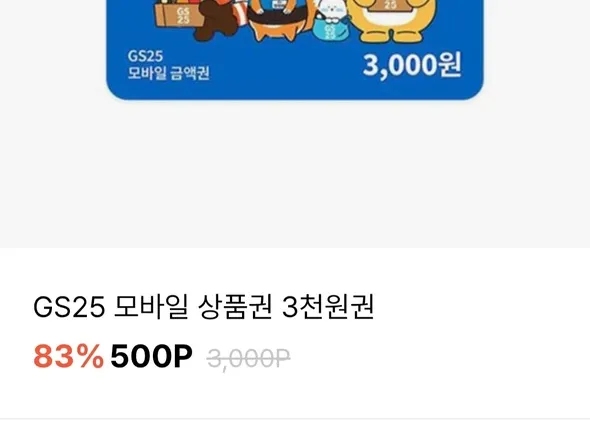Click the blue GS25 bag under the seal
The height and width of the screenshot is (443, 590).
click(x=330, y=29)
